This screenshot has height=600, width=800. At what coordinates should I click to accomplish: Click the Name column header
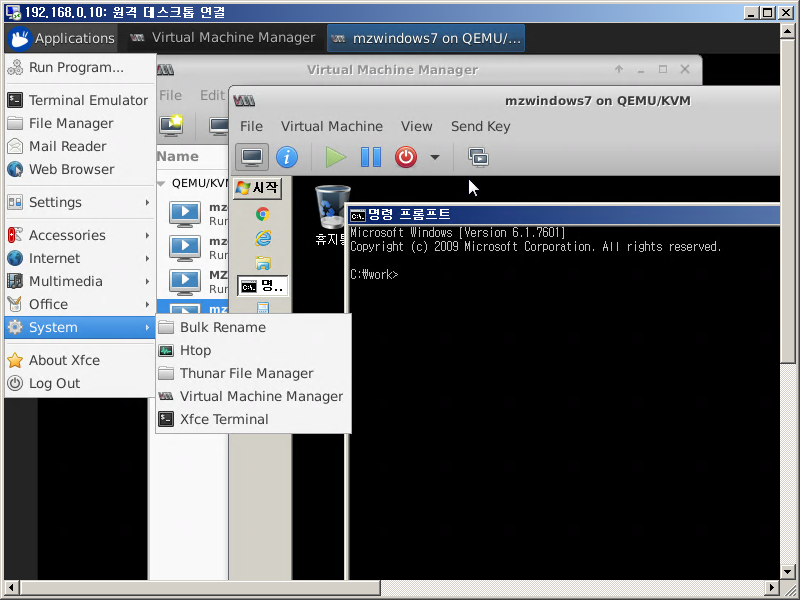178,156
